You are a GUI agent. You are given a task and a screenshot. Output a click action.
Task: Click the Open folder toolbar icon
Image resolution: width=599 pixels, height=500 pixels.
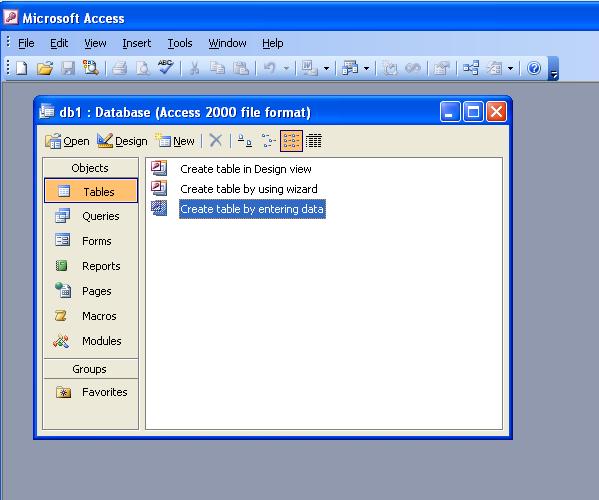tap(45, 68)
